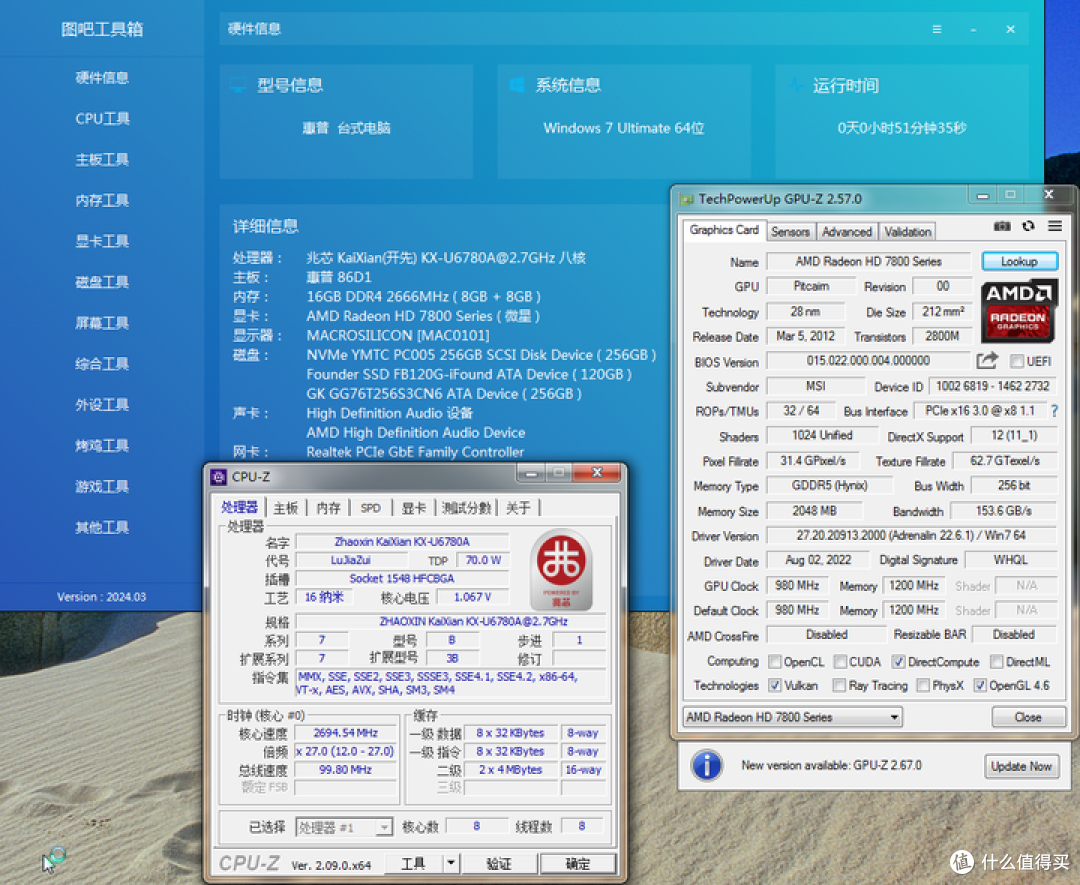Select 硬件信息 in the sidebar
Viewport: 1080px width, 885px height.
point(102,78)
